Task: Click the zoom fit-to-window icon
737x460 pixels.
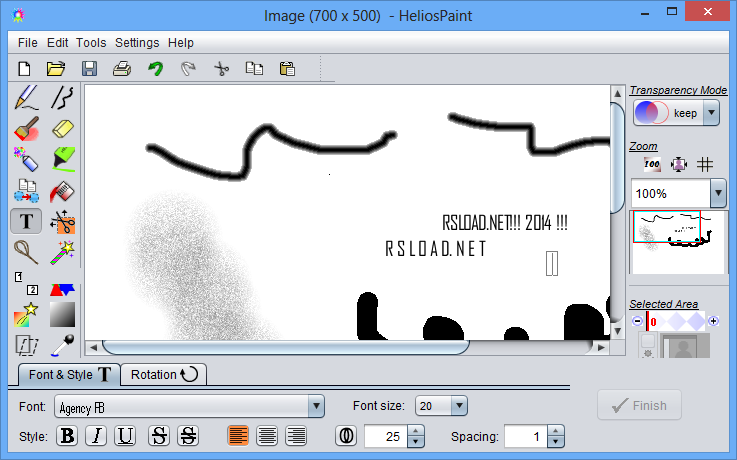Action: 679,164
